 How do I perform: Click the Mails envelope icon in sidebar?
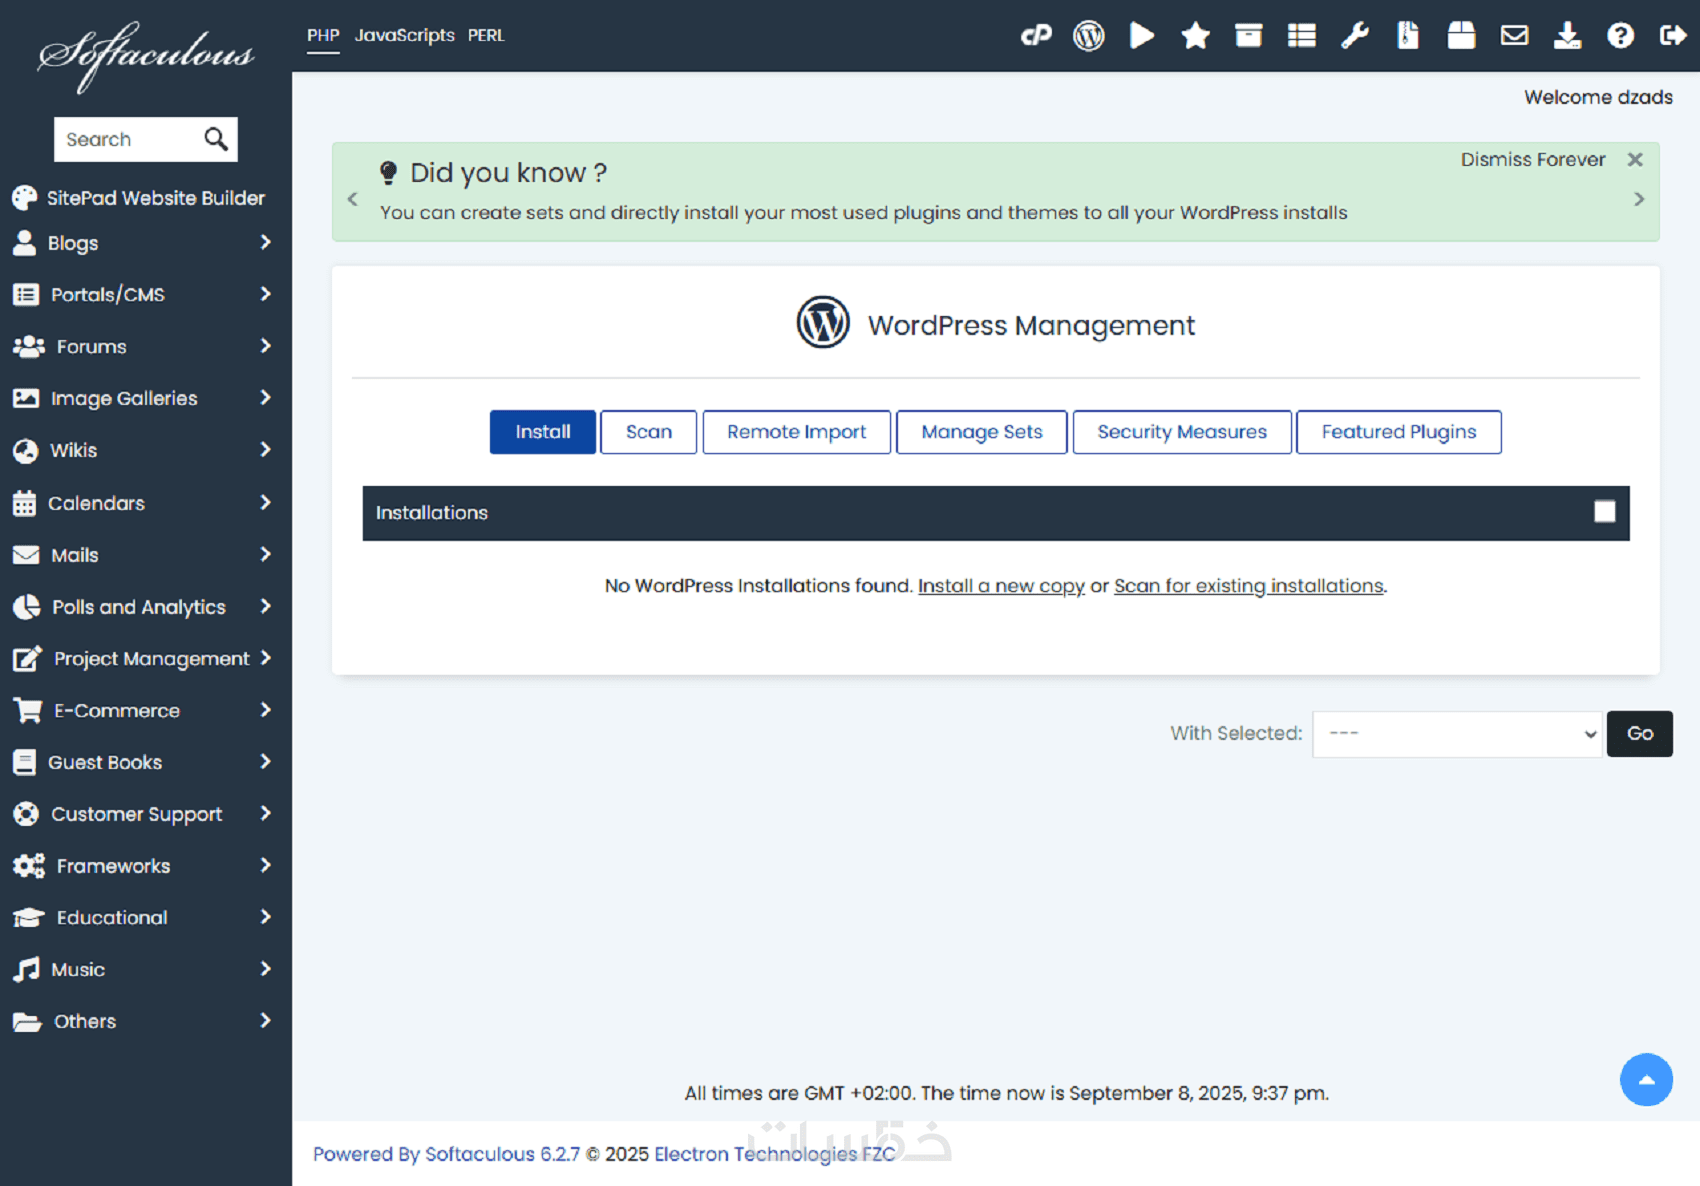[26, 555]
